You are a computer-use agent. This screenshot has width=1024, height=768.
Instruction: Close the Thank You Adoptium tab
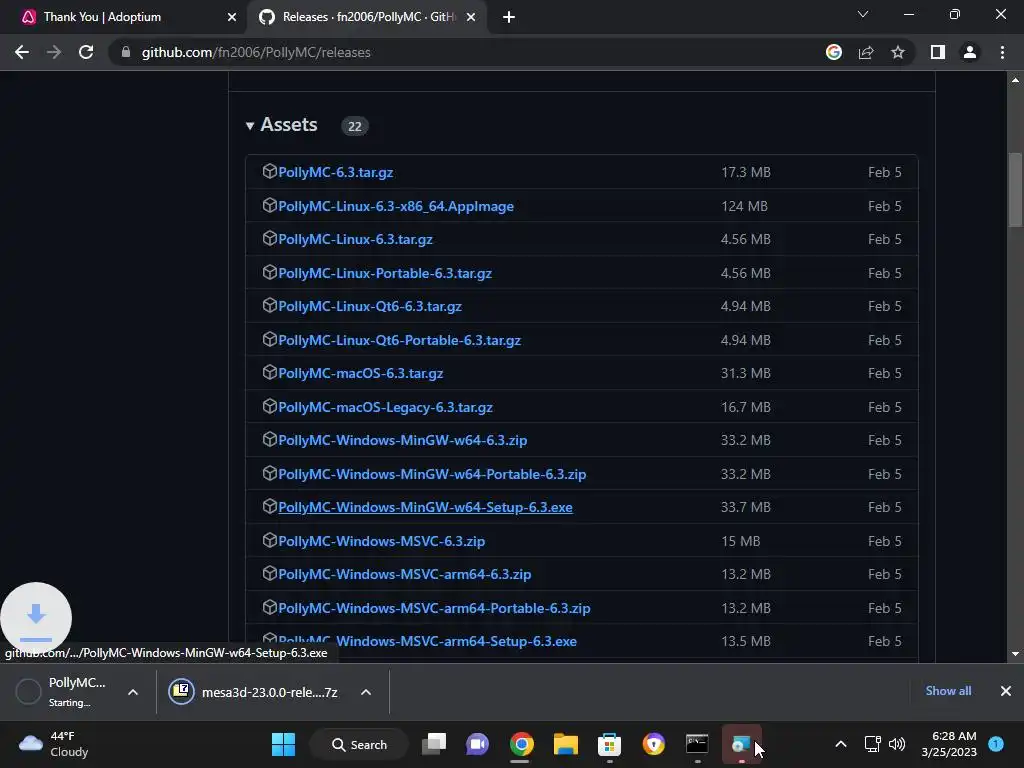(x=231, y=17)
